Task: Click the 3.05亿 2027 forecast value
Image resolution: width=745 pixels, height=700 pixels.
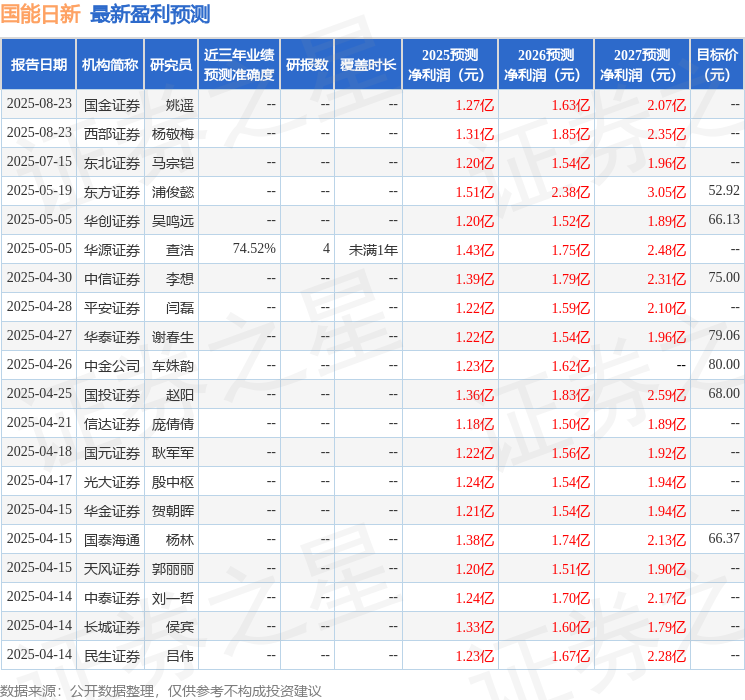Action: [667, 192]
